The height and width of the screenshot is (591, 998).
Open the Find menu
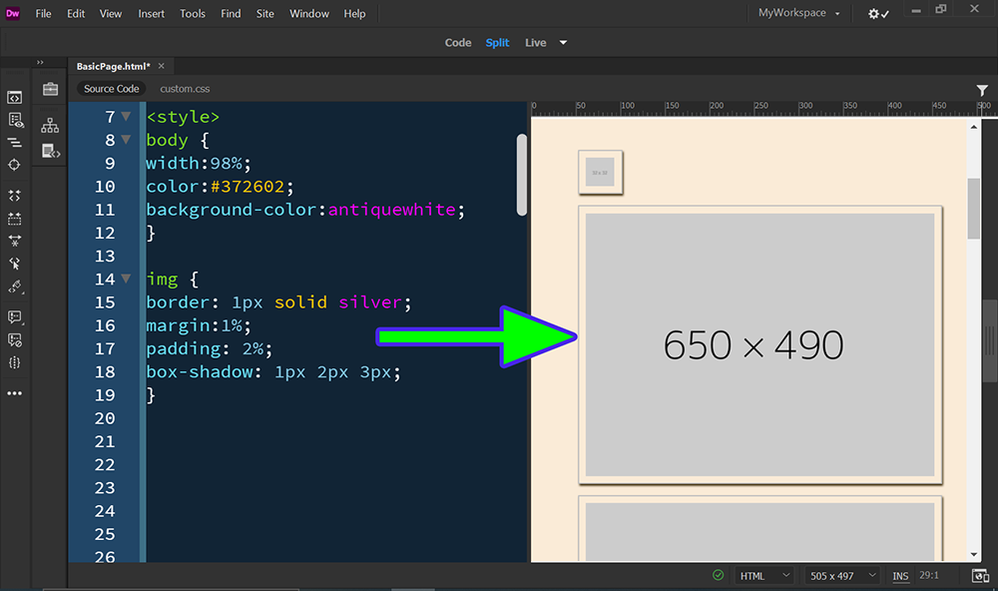[x=230, y=13]
